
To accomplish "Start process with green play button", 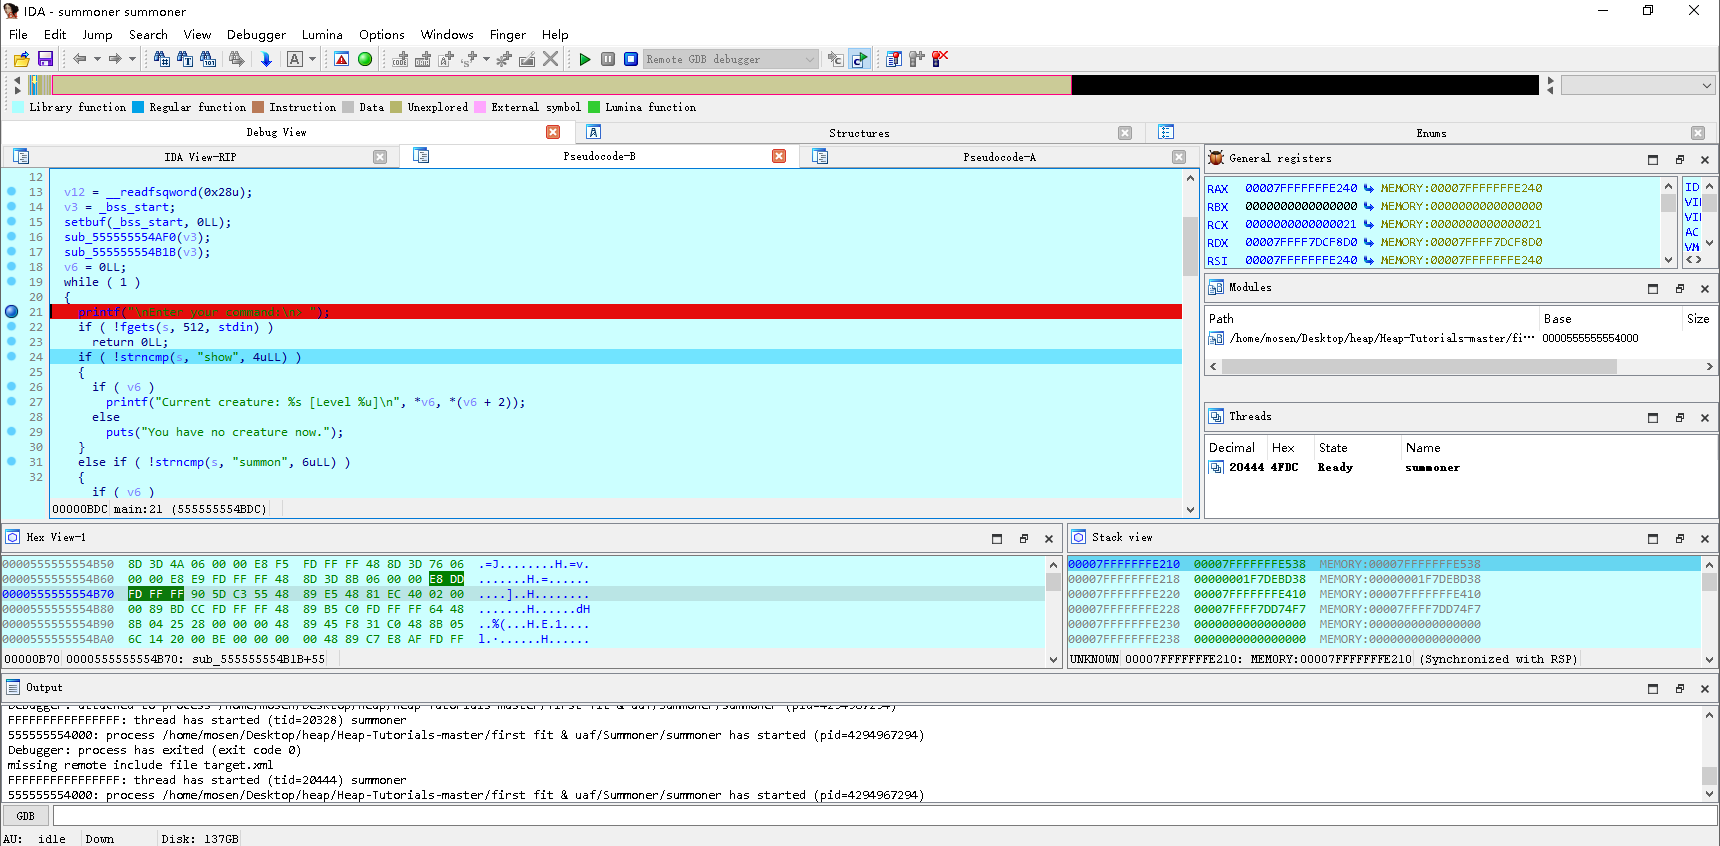I will pos(585,59).
